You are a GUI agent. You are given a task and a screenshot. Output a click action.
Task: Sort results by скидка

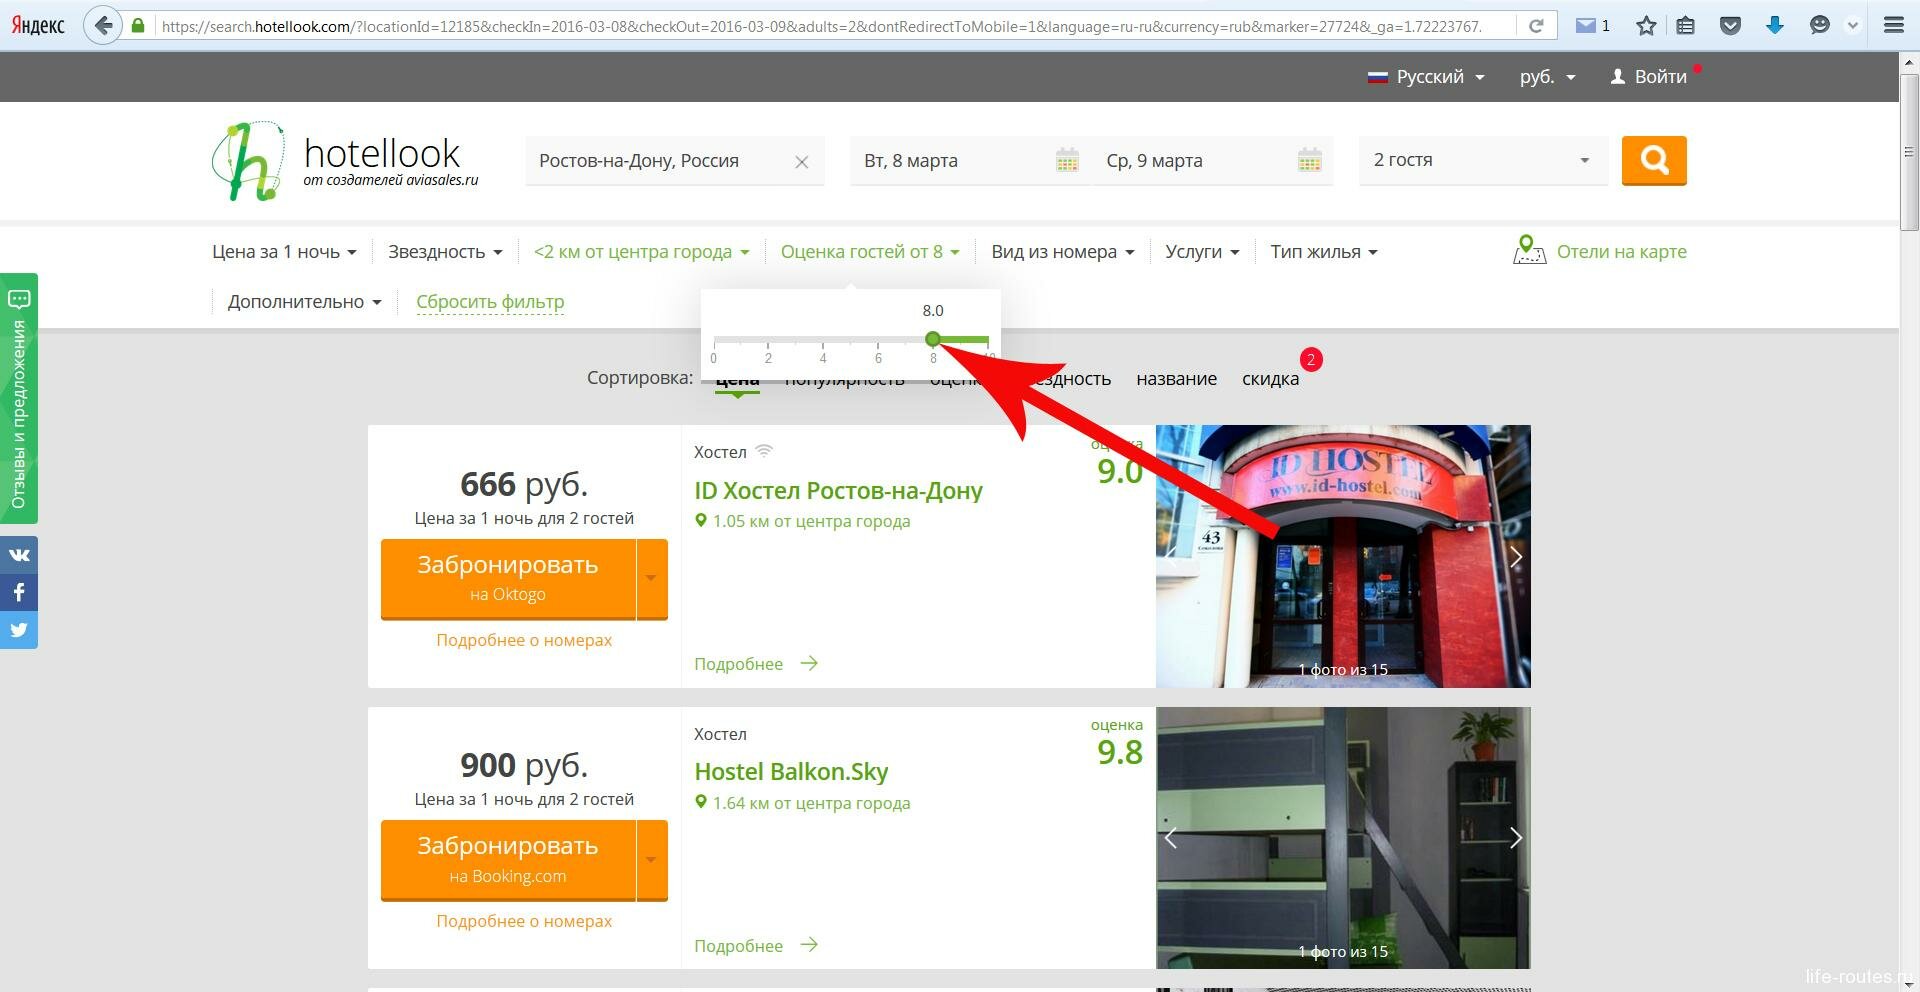1270,379
